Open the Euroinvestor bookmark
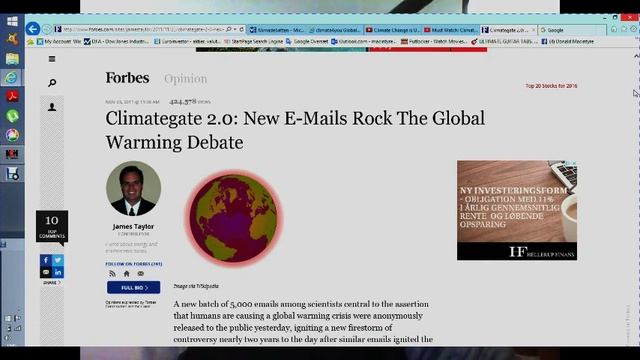The height and width of the screenshot is (360, 640). point(187,41)
